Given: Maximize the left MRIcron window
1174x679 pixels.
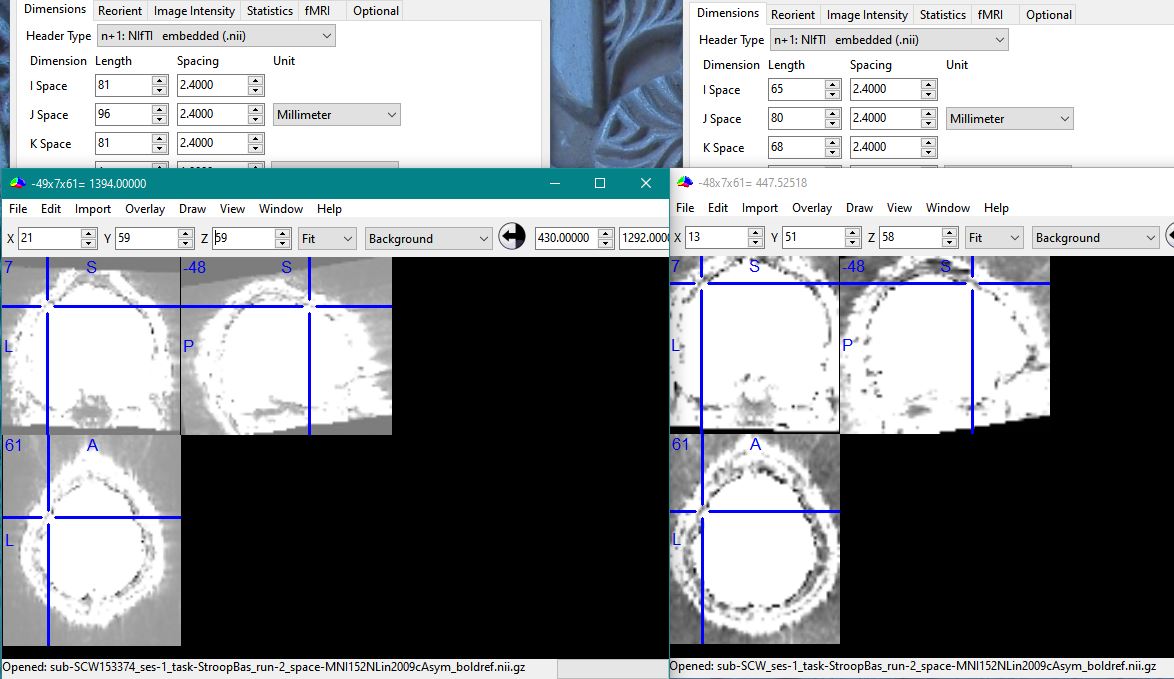Looking at the screenshot, I should pyautogui.click(x=600, y=183).
